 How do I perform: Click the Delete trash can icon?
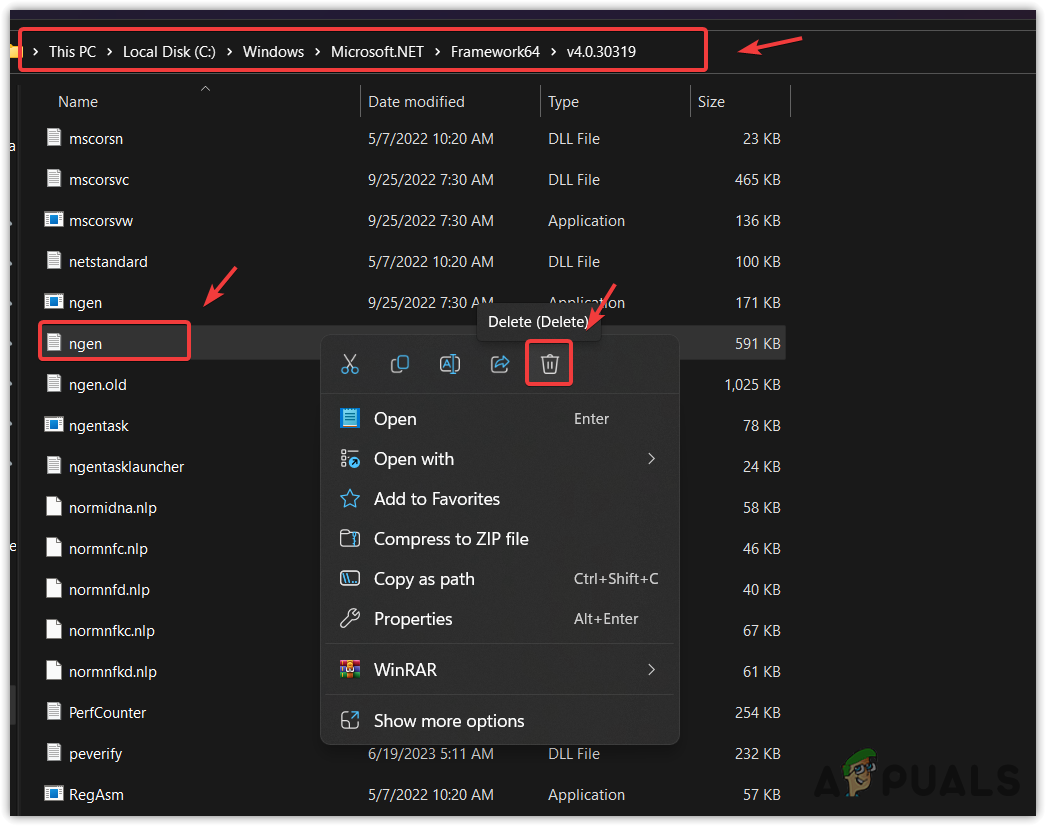550,364
